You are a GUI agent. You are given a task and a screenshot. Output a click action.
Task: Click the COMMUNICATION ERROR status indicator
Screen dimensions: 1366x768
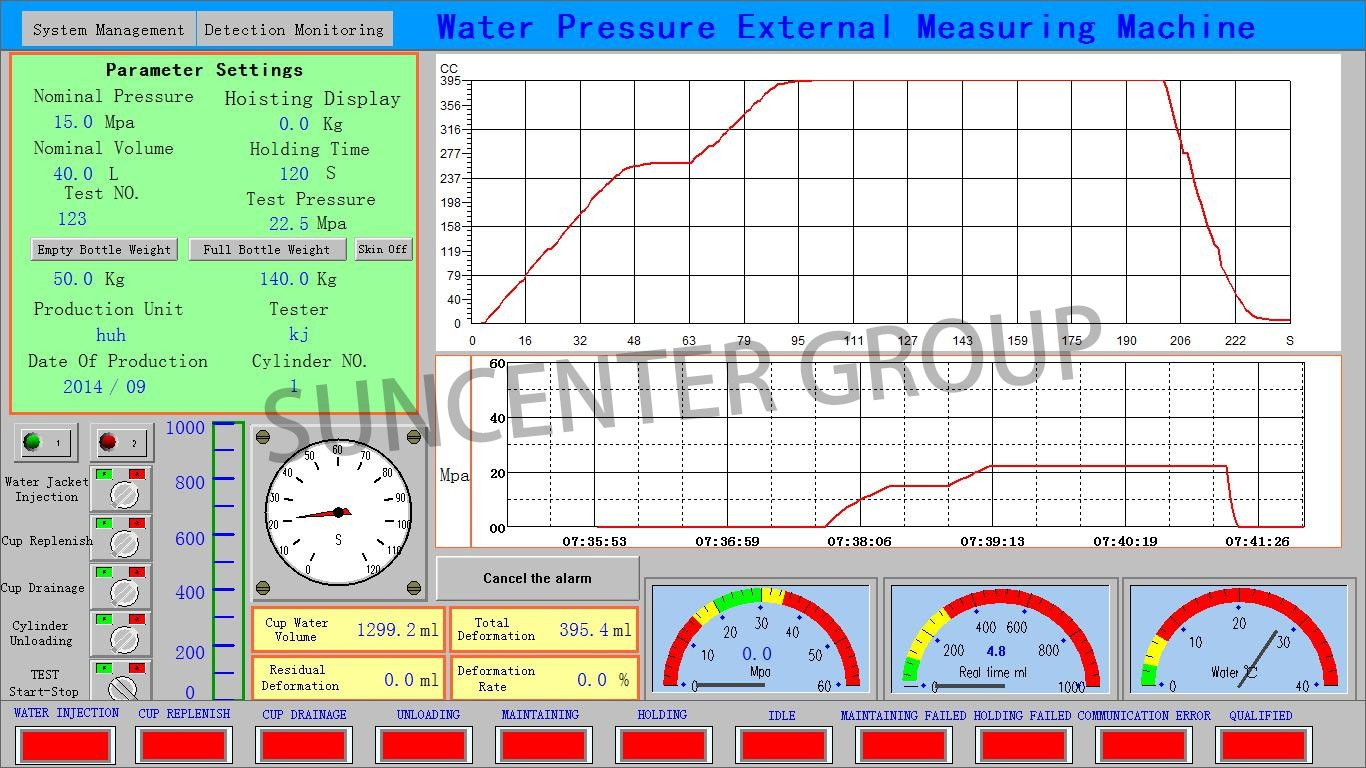pyautogui.click(x=1143, y=745)
